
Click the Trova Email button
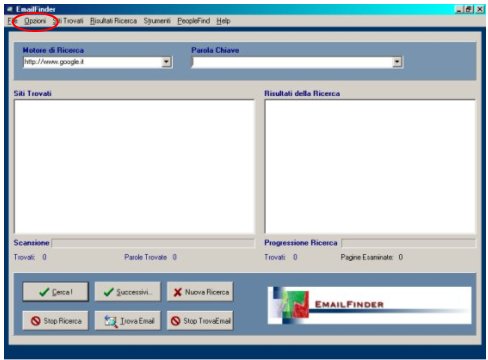pyautogui.click(x=127, y=321)
